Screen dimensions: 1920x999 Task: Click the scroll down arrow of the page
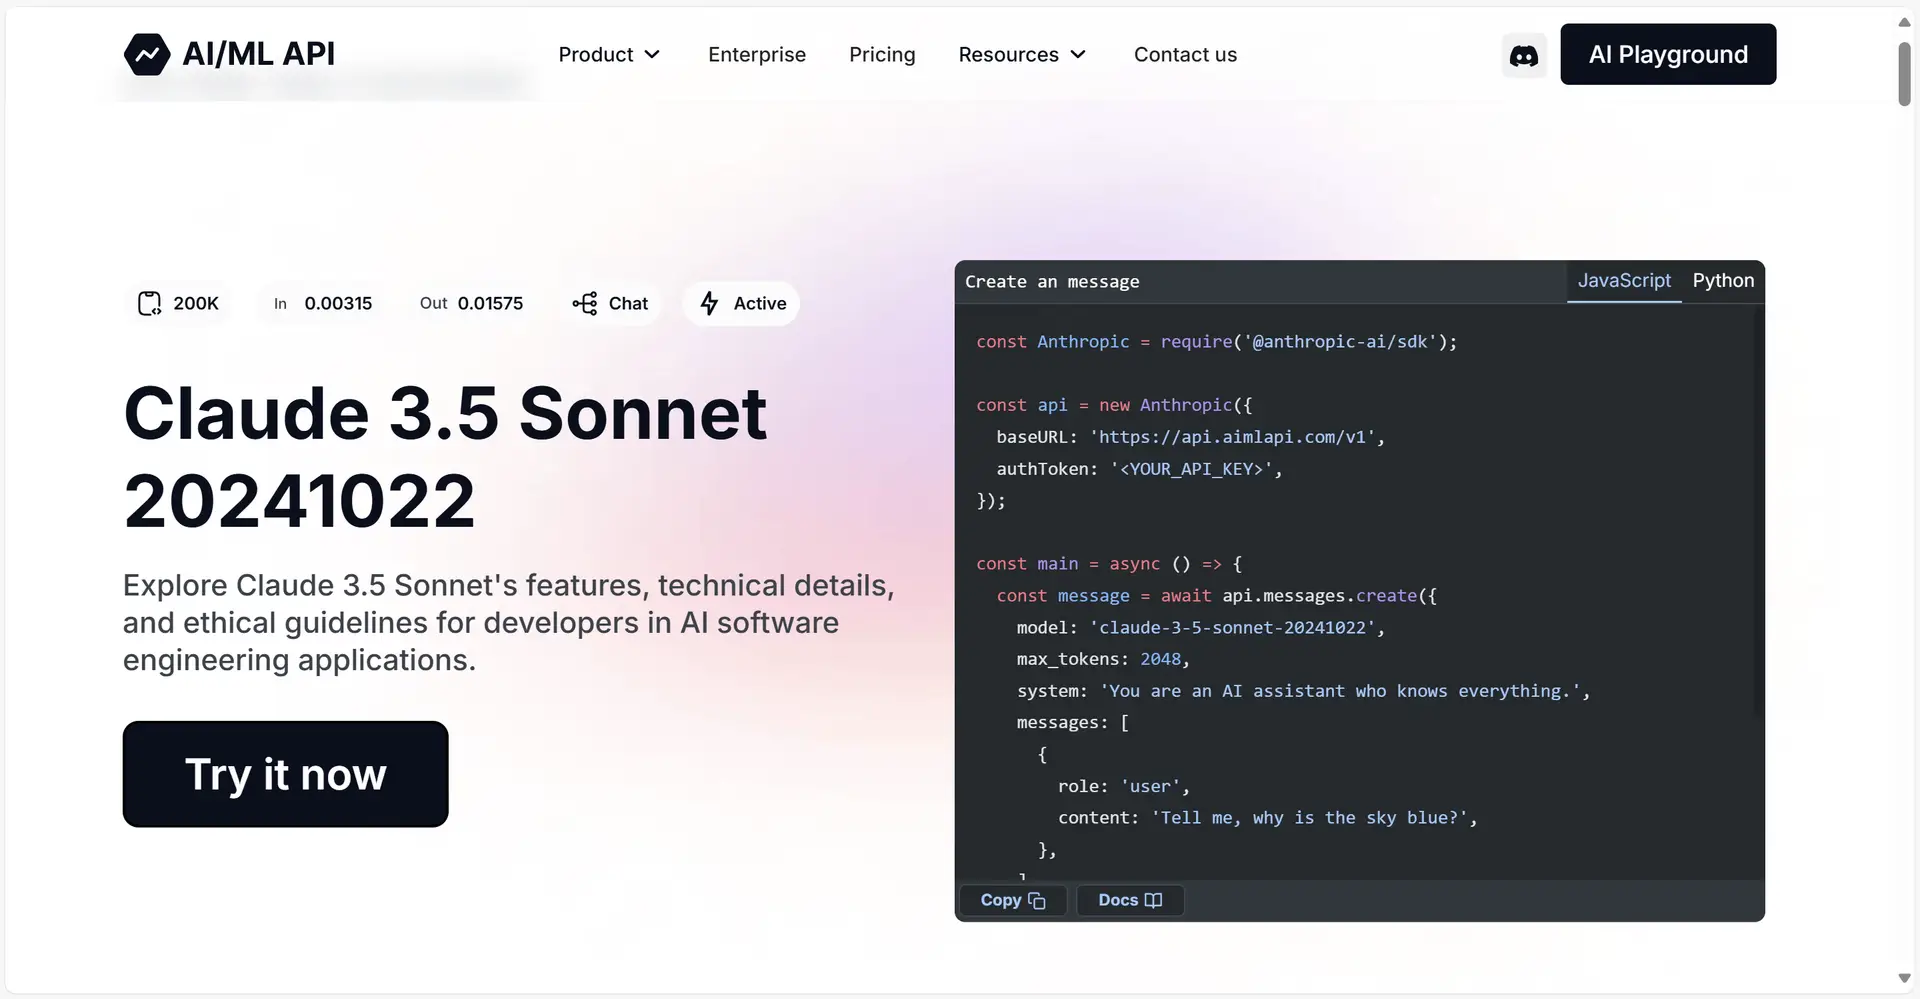1904,978
